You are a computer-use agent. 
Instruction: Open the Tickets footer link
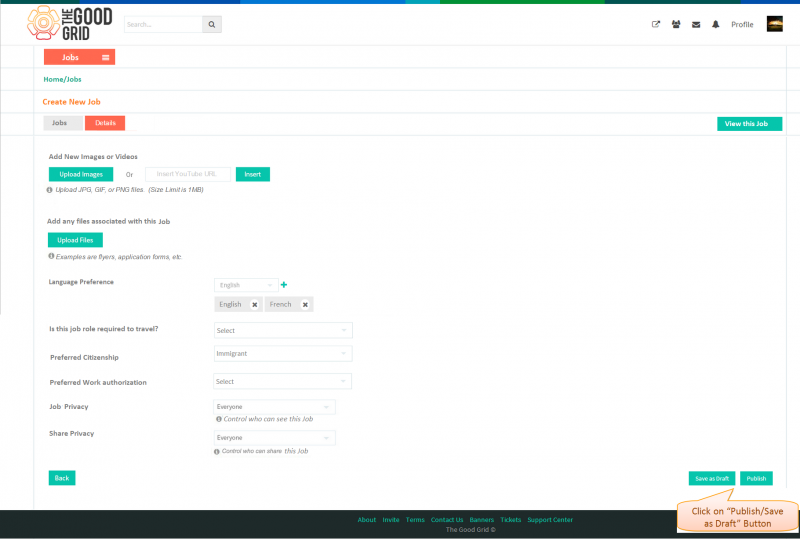coord(511,520)
